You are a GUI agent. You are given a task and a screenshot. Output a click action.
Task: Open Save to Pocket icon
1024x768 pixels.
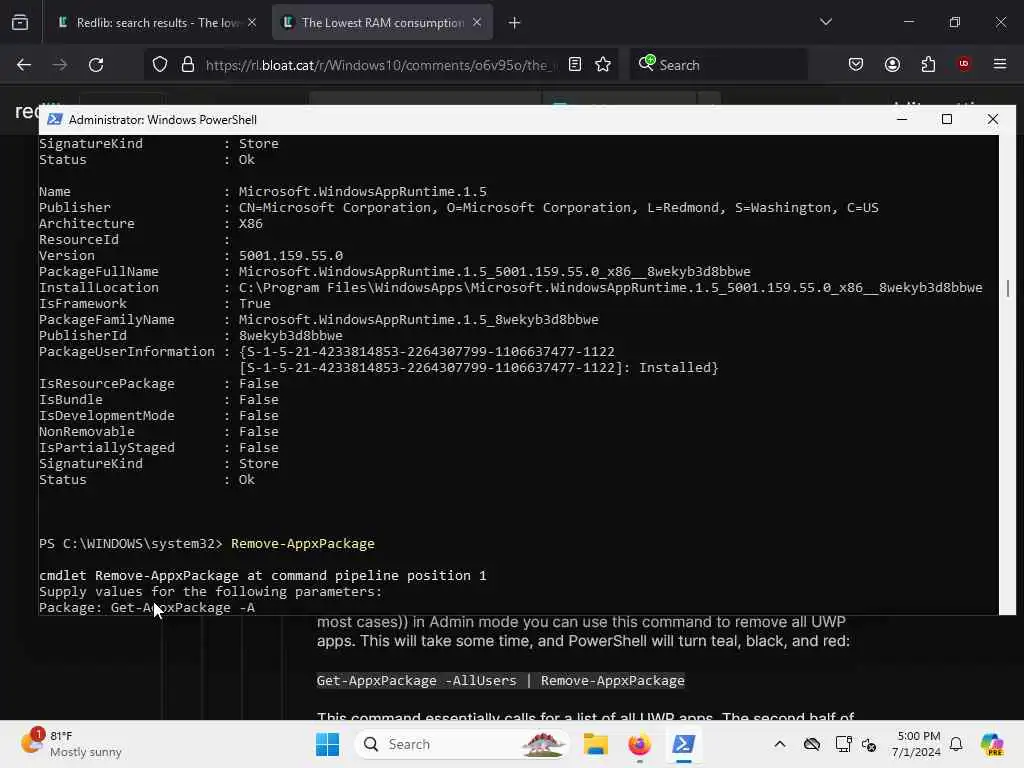click(856, 65)
